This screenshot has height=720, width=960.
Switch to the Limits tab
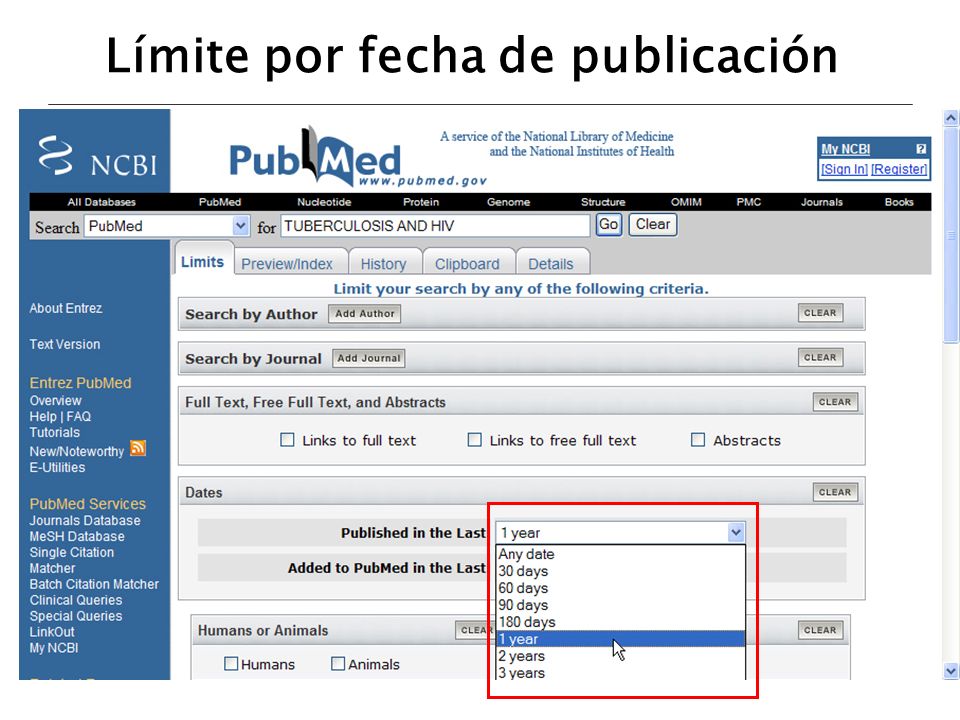203,262
